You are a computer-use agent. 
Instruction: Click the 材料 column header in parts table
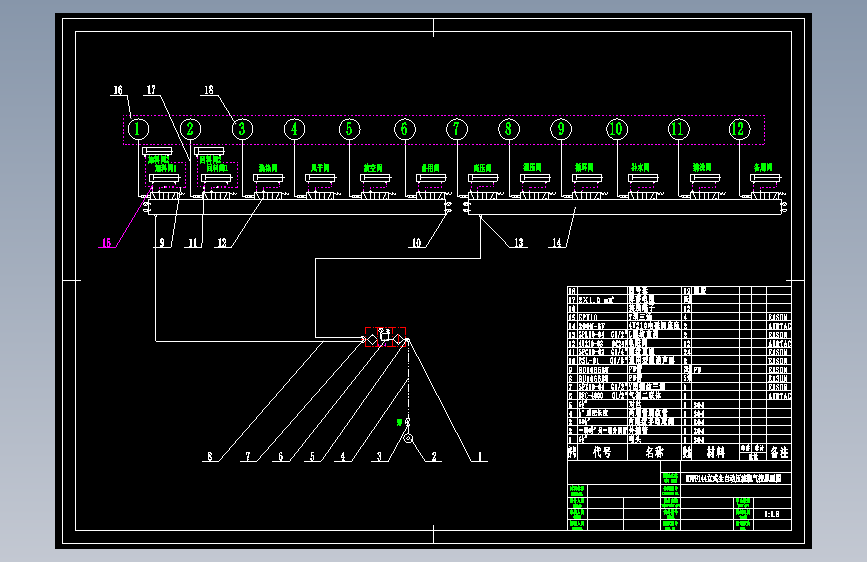pyautogui.click(x=715, y=452)
